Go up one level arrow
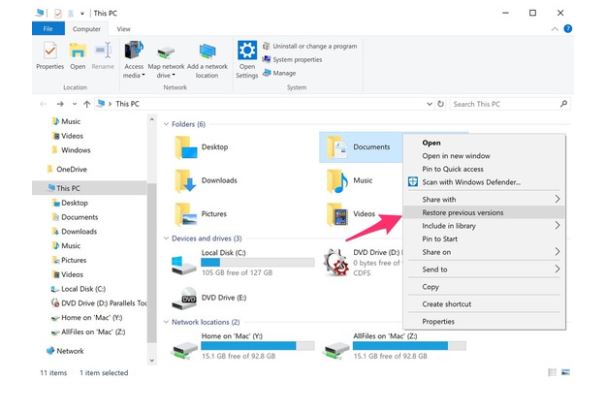This screenshot has height=398, width=605. click(87, 104)
